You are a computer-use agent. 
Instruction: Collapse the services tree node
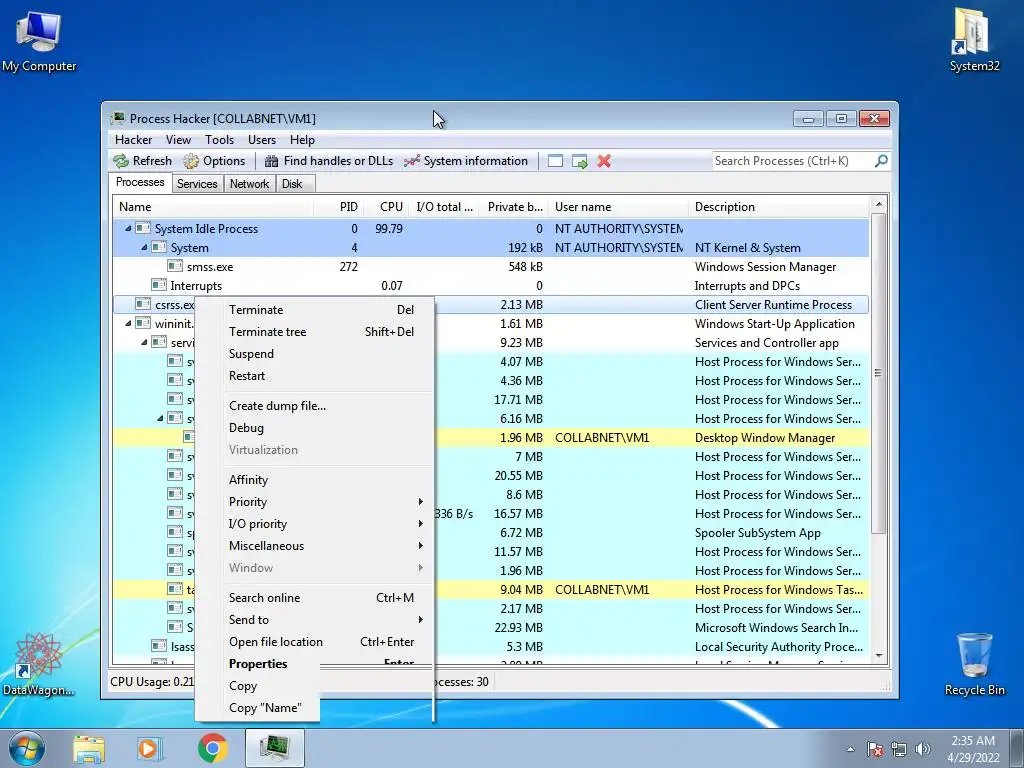[x=144, y=342]
